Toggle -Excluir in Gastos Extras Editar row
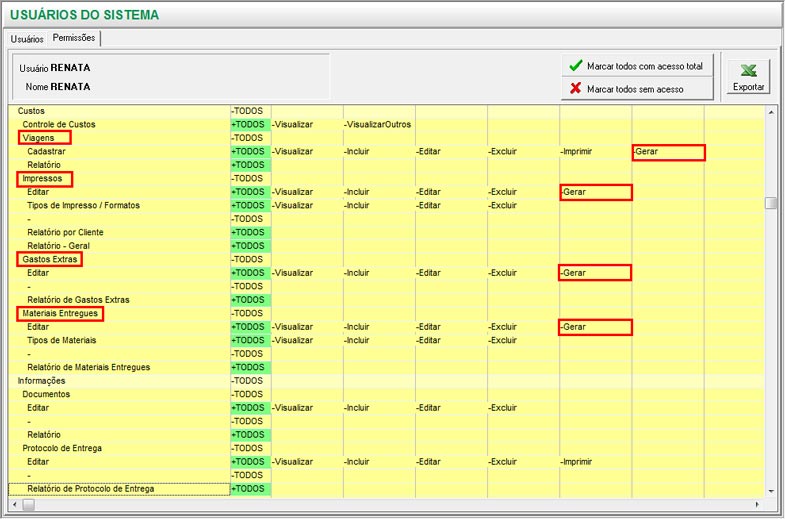Screen dimensions: 785x519 [523, 273]
